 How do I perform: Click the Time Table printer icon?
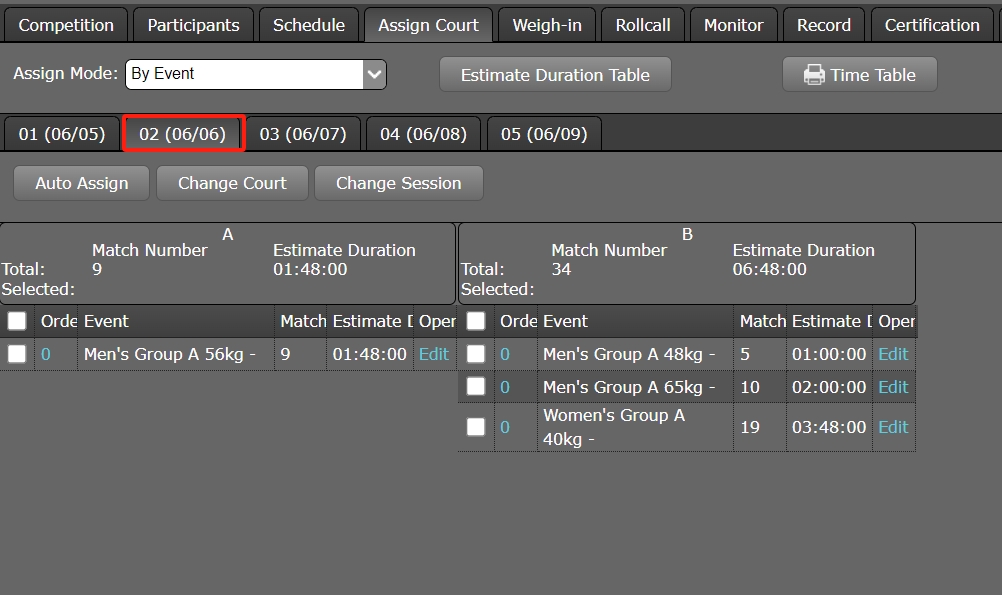click(x=814, y=75)
